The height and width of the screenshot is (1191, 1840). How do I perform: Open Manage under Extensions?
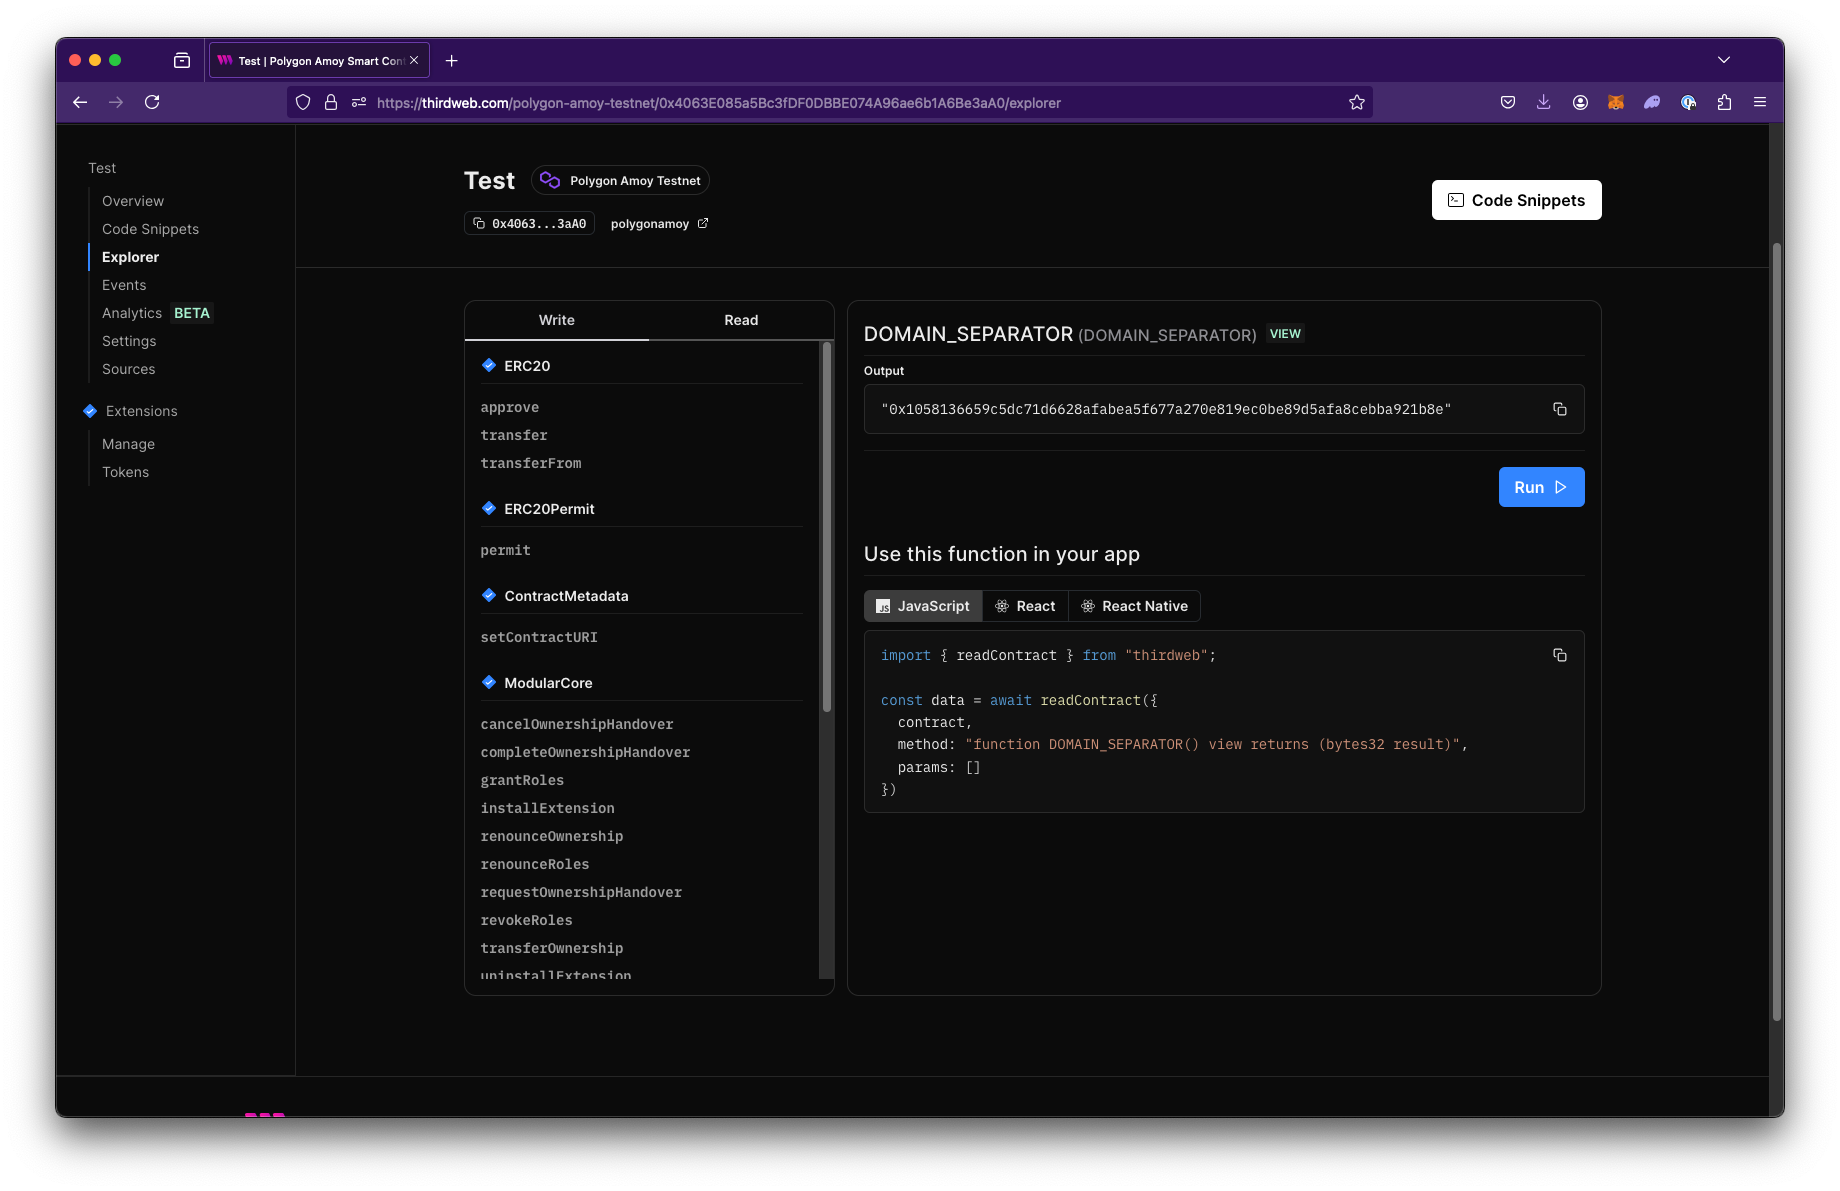[128, 444]
